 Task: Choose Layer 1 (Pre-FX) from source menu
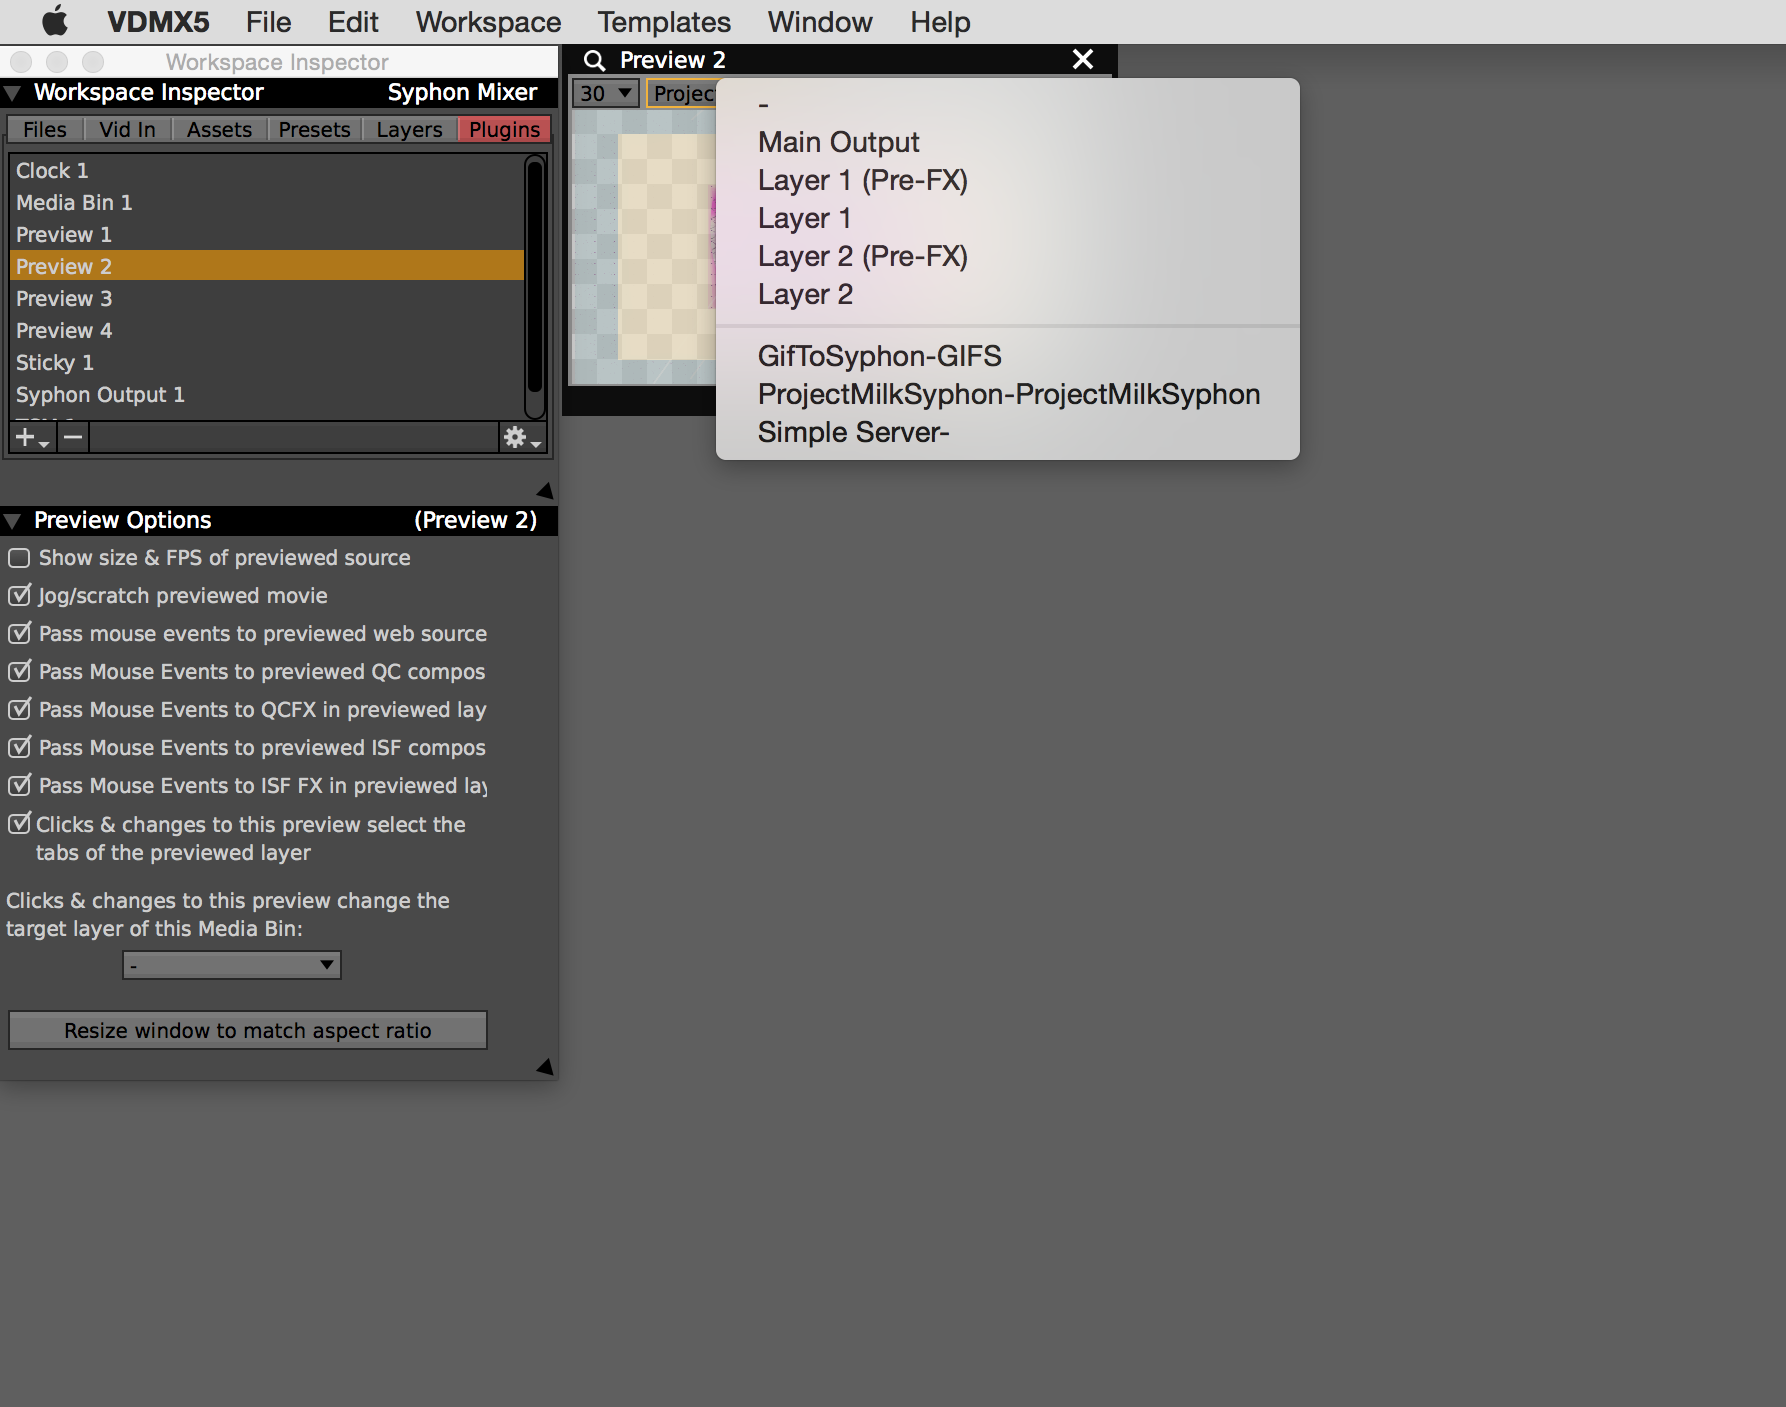[1008, 180]
